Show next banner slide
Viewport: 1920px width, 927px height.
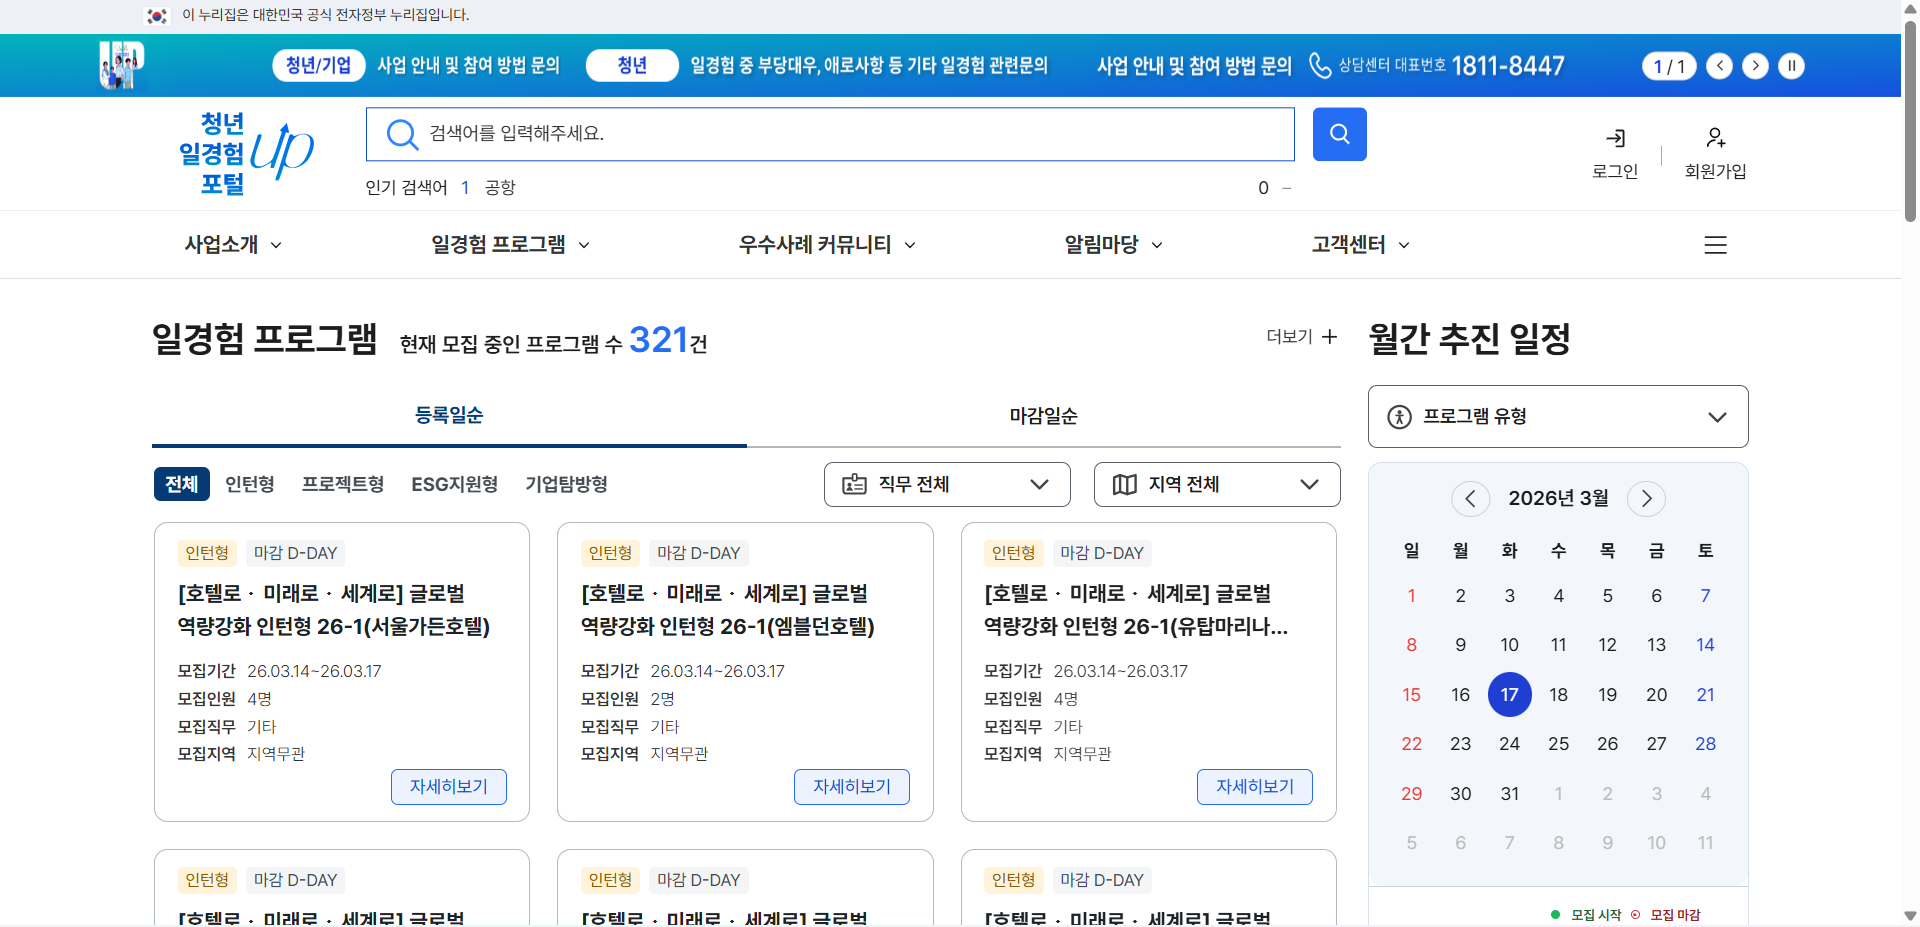pos(1755,66)
